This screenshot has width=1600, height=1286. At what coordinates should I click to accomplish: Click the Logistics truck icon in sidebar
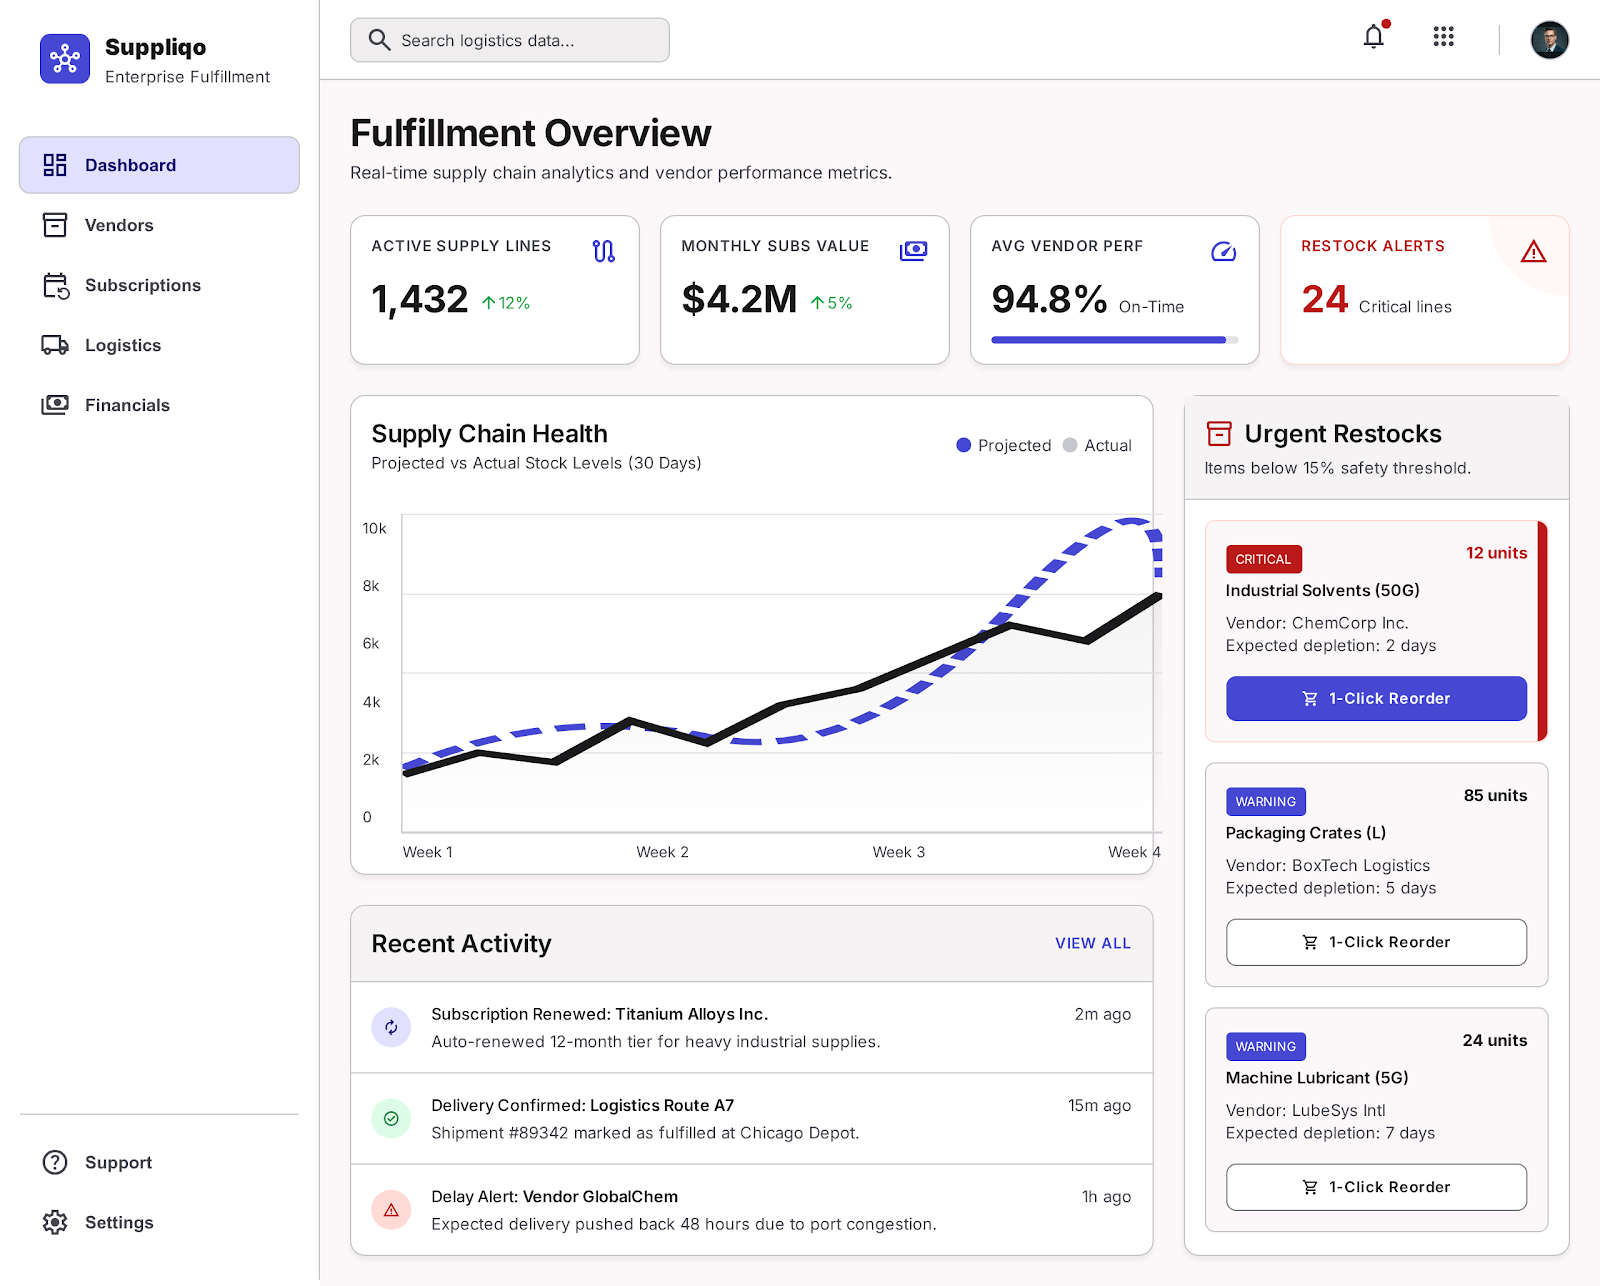click(x=55, y=345)
